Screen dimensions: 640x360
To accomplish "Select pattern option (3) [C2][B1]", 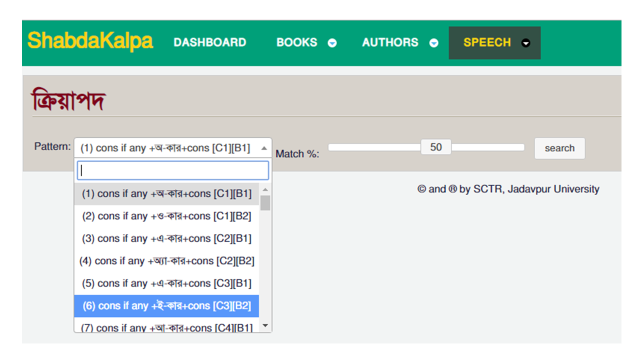I will pos(167,238).
